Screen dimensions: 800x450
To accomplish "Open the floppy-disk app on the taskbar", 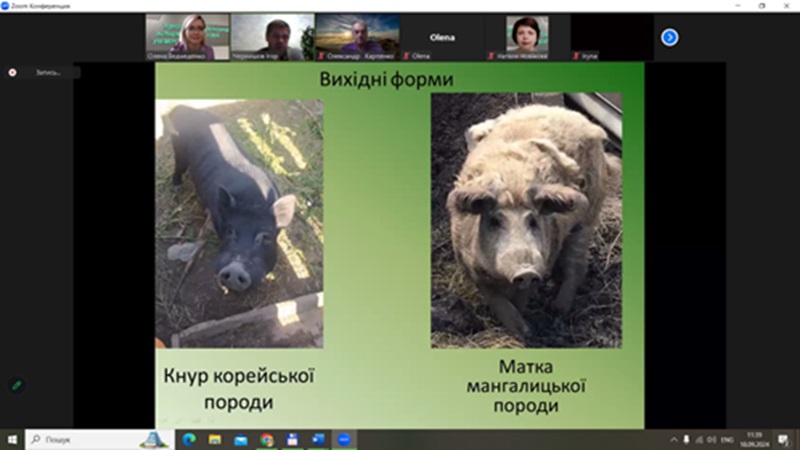I will coord(292,439).
